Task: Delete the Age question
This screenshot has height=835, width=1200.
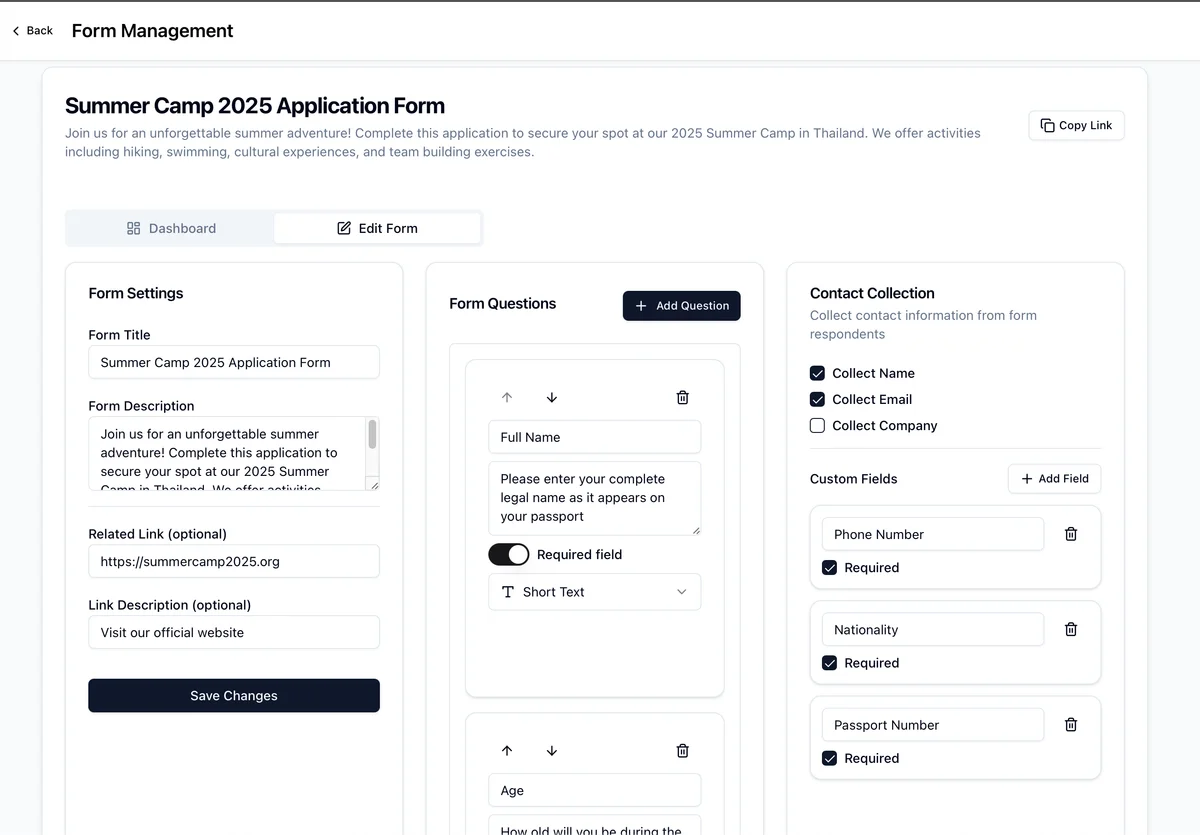Action: pyautogui.click(x=683, y=751)
